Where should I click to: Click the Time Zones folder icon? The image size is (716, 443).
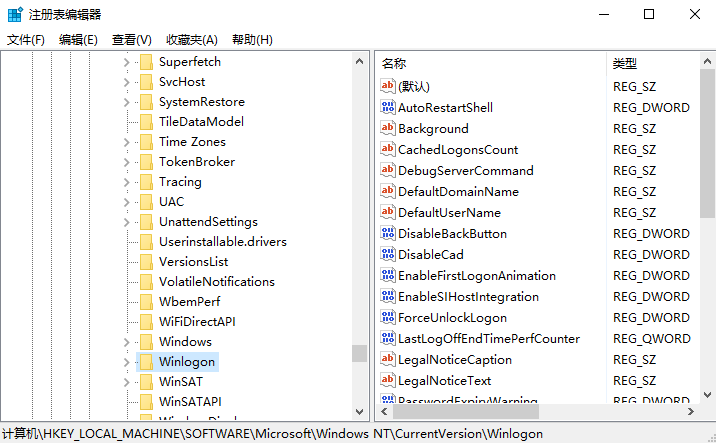pos(146,142)
